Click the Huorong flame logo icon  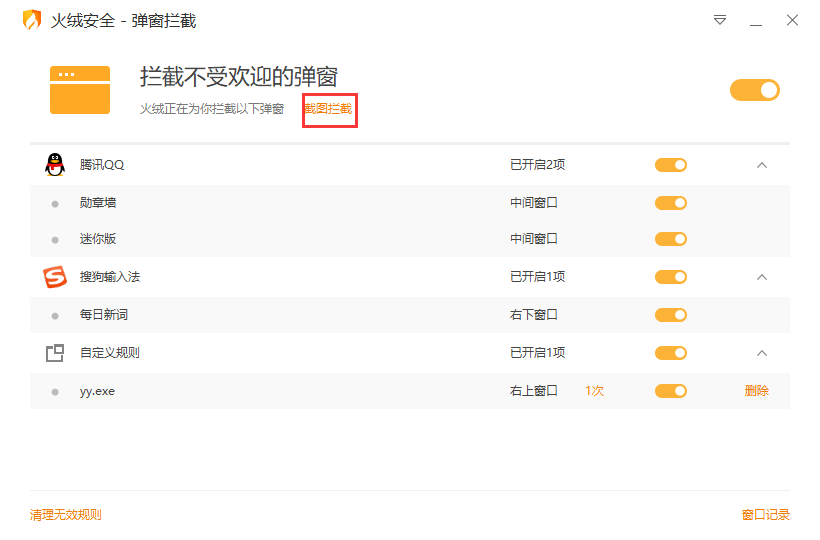32,20
